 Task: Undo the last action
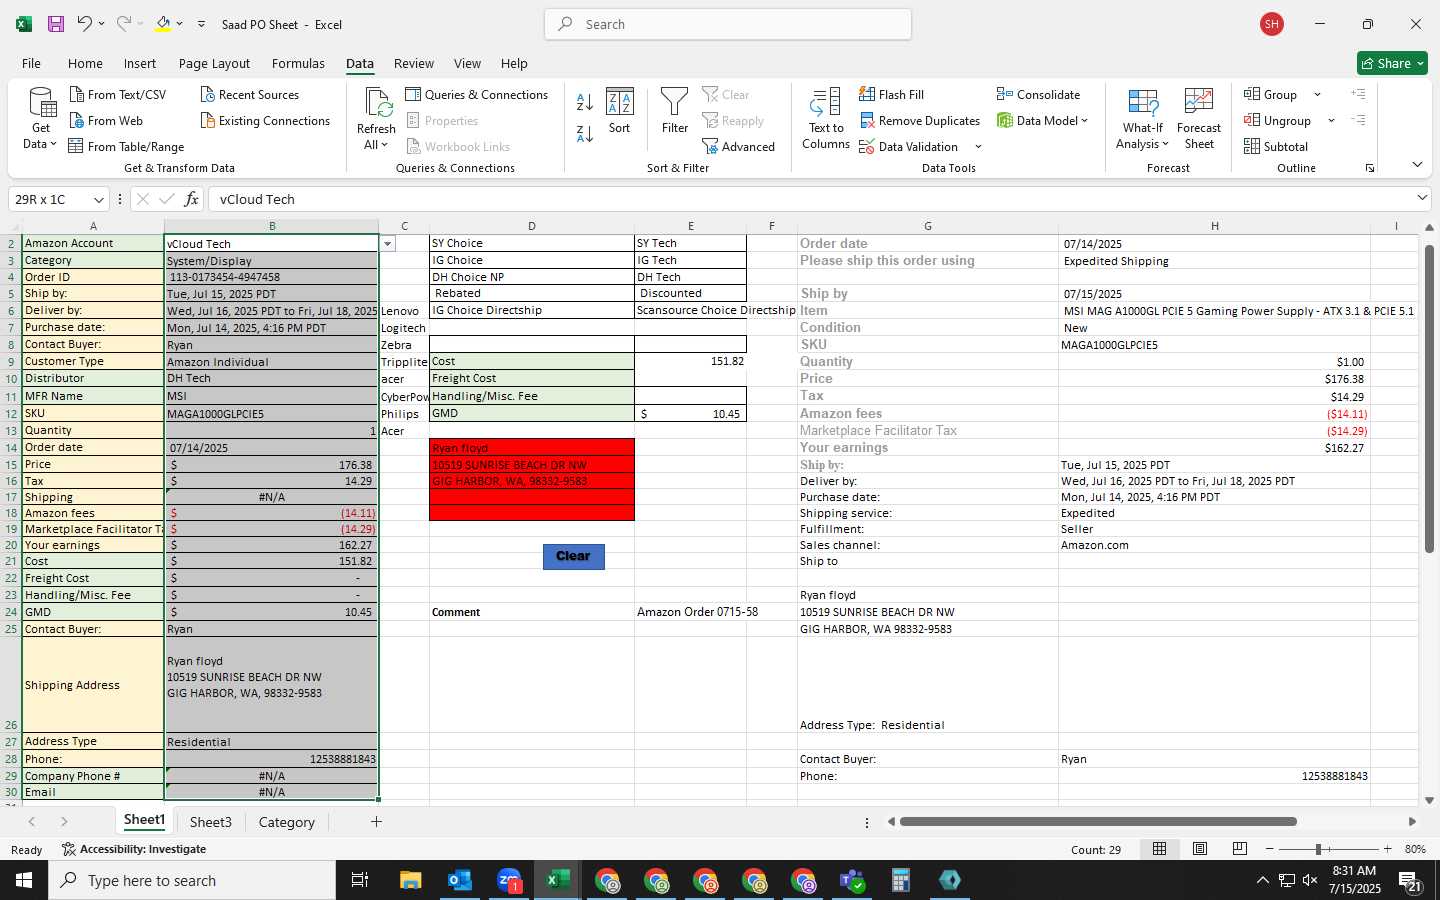click(85, 24)
